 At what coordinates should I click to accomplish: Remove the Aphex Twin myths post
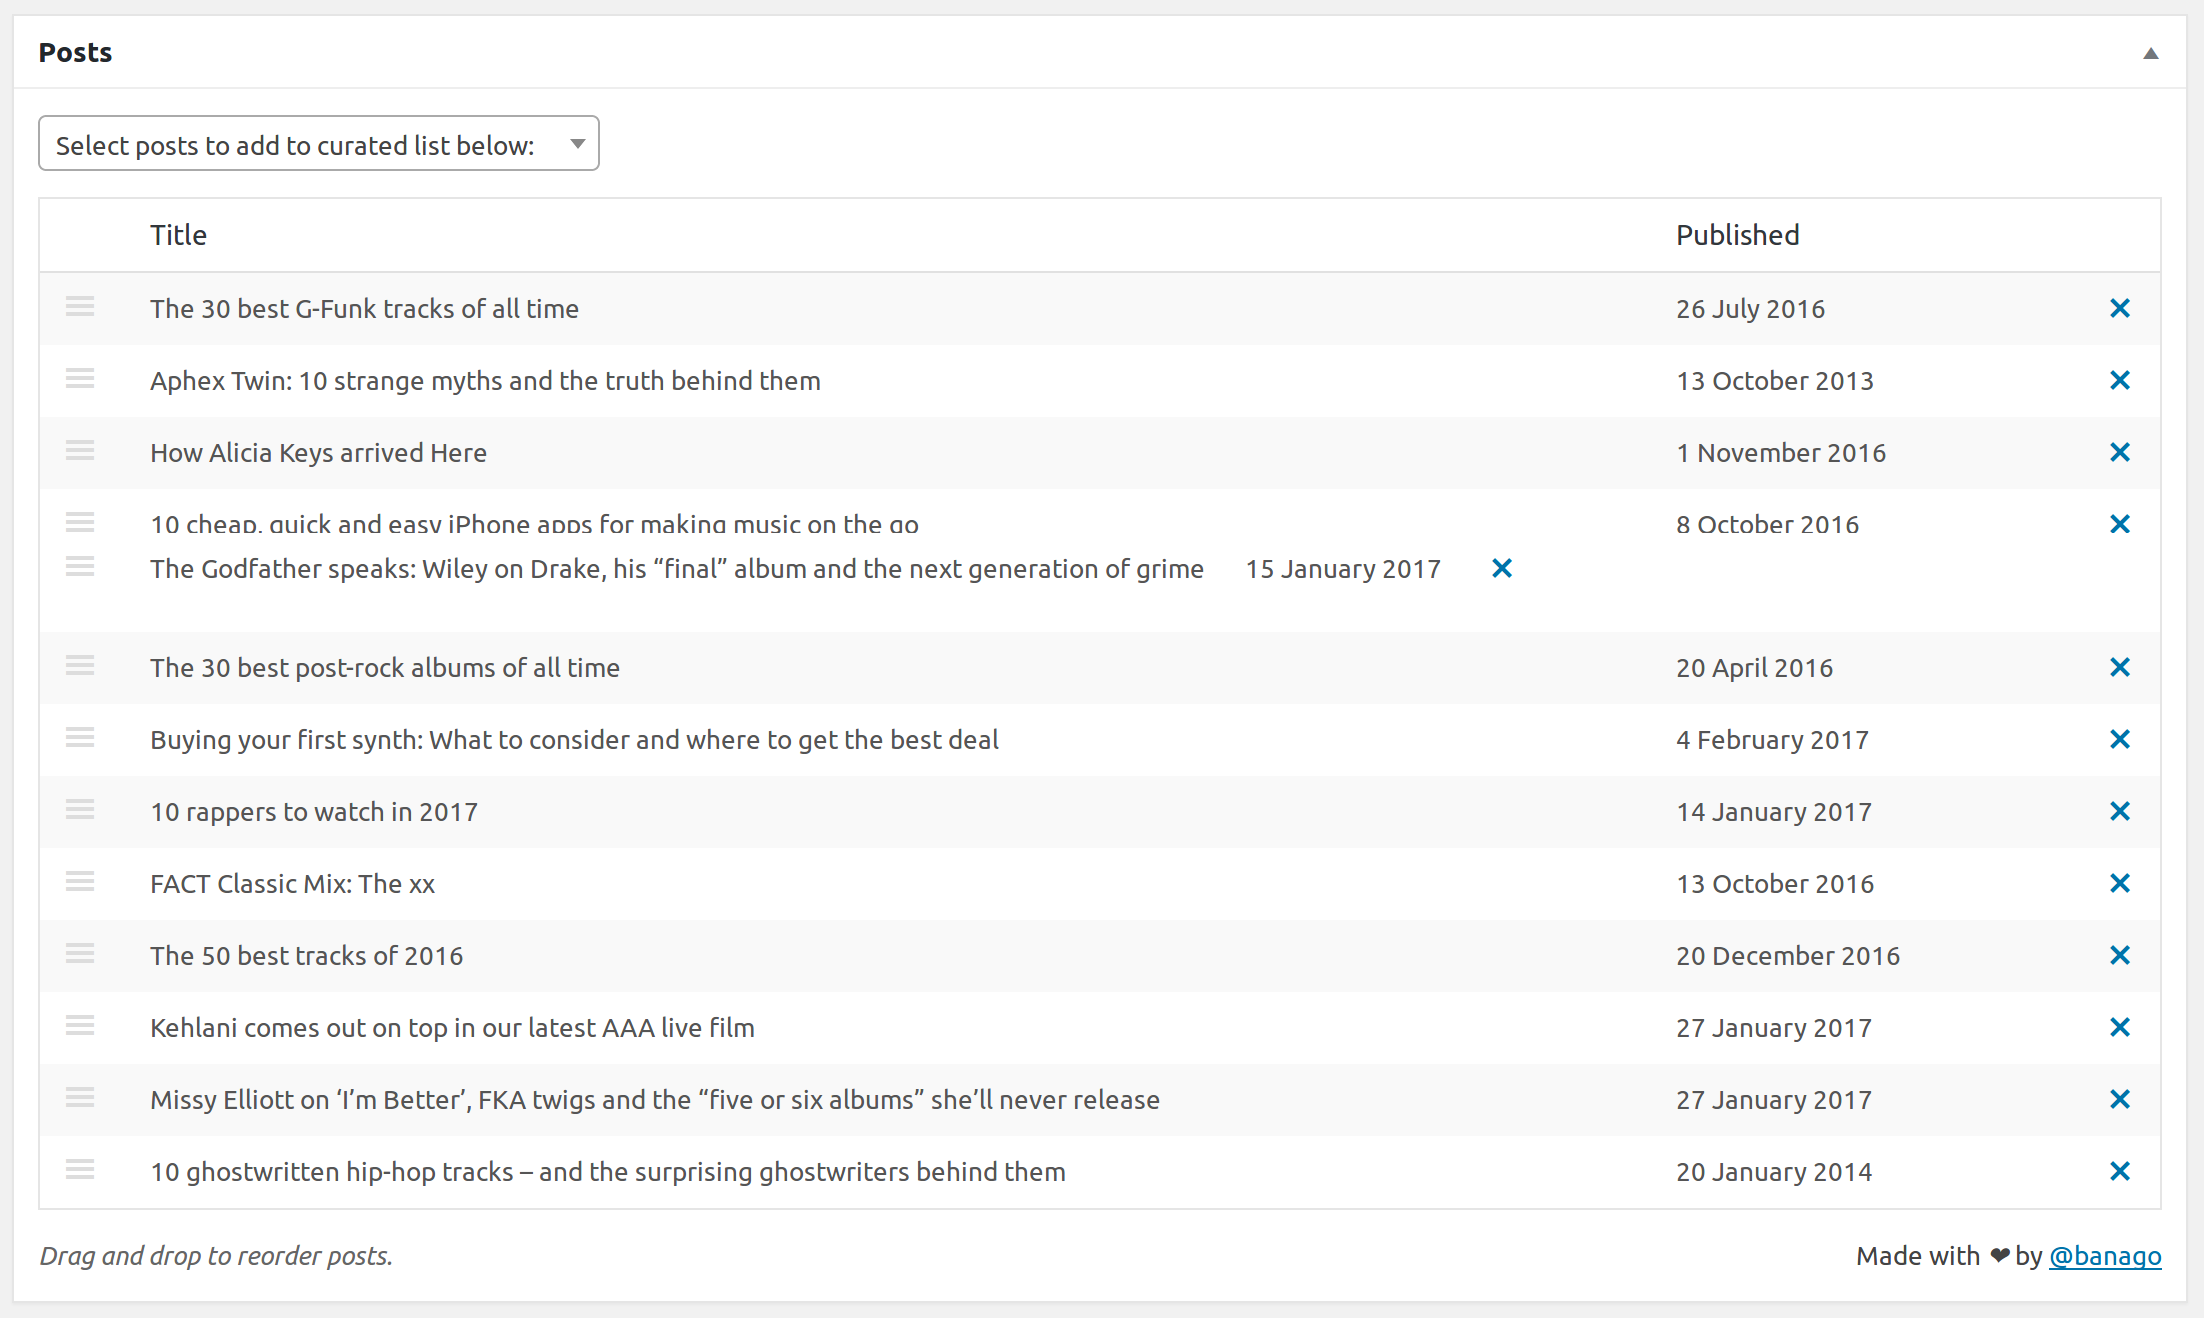click(2119, 380)
